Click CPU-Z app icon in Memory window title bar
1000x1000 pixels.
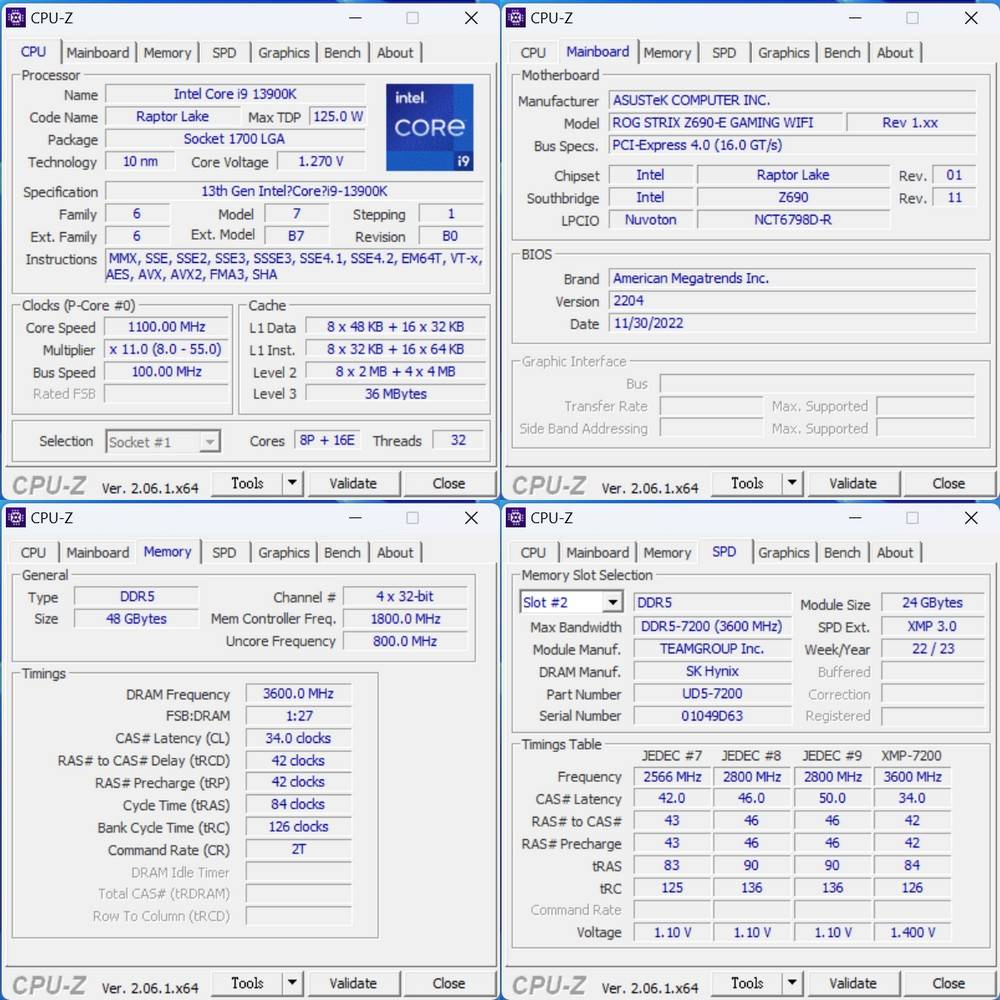[x=15, y=518]
